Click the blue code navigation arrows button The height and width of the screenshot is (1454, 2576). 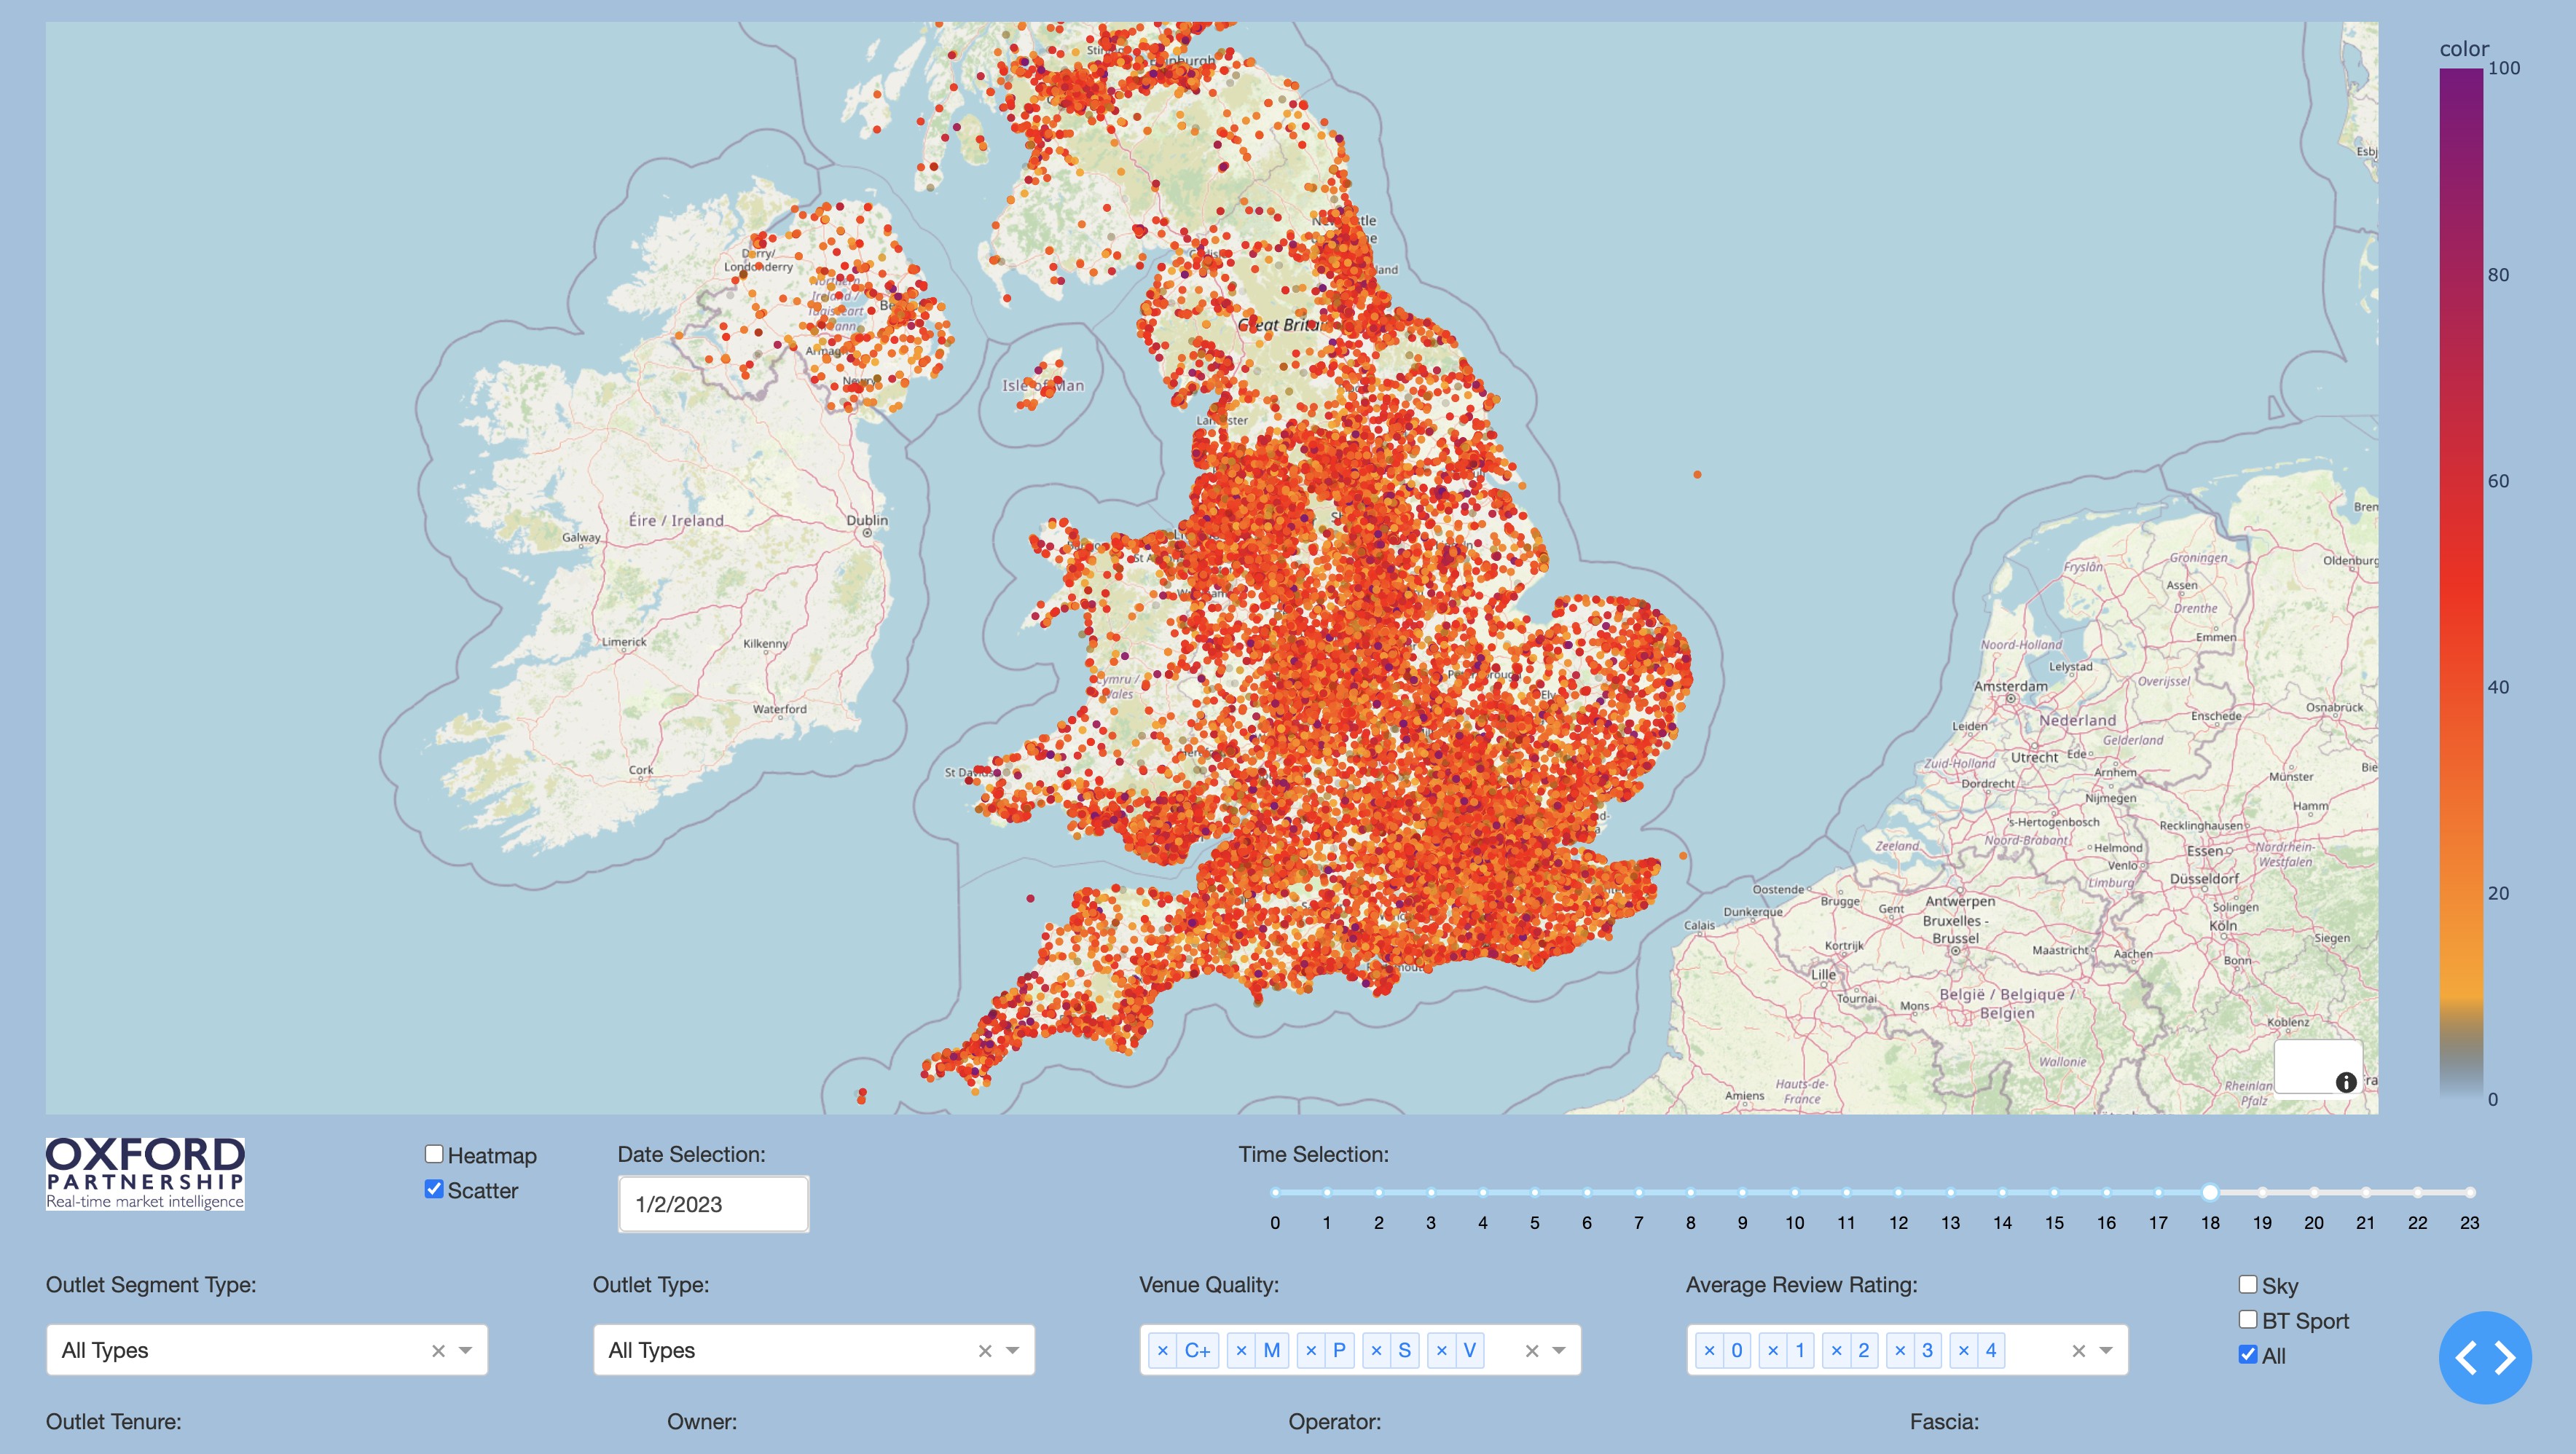coord(2485,1357)
